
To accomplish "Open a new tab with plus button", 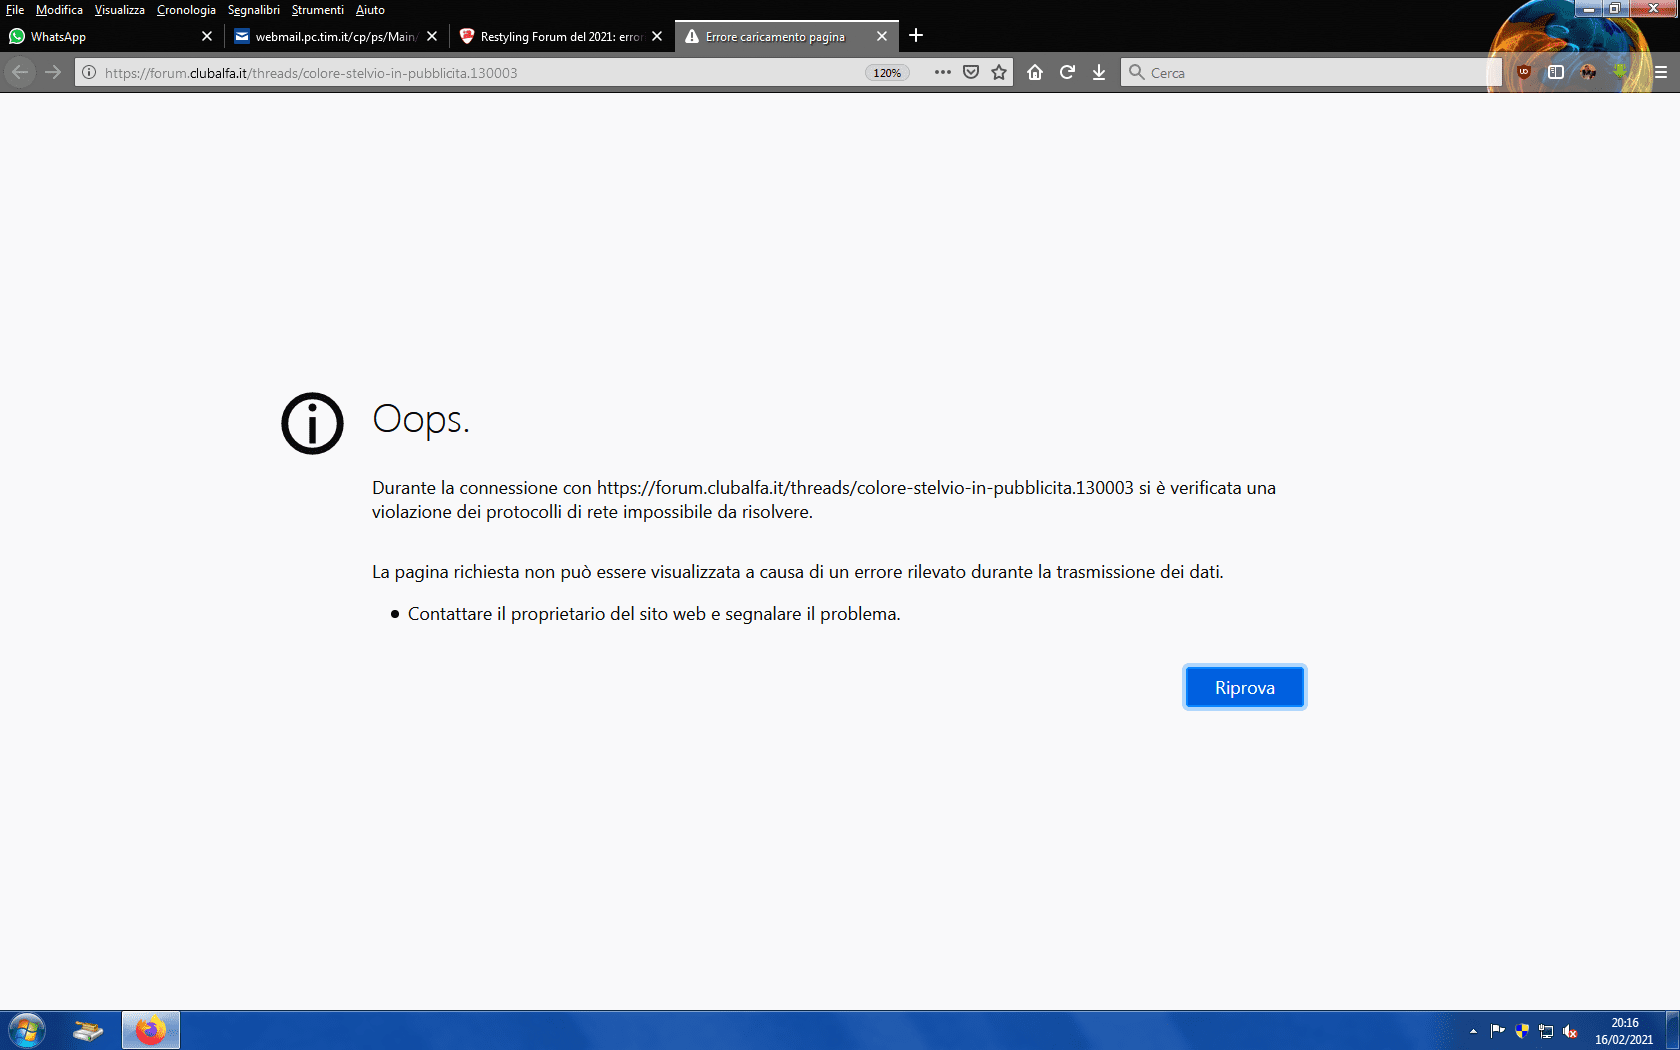I will click(916, 36).
